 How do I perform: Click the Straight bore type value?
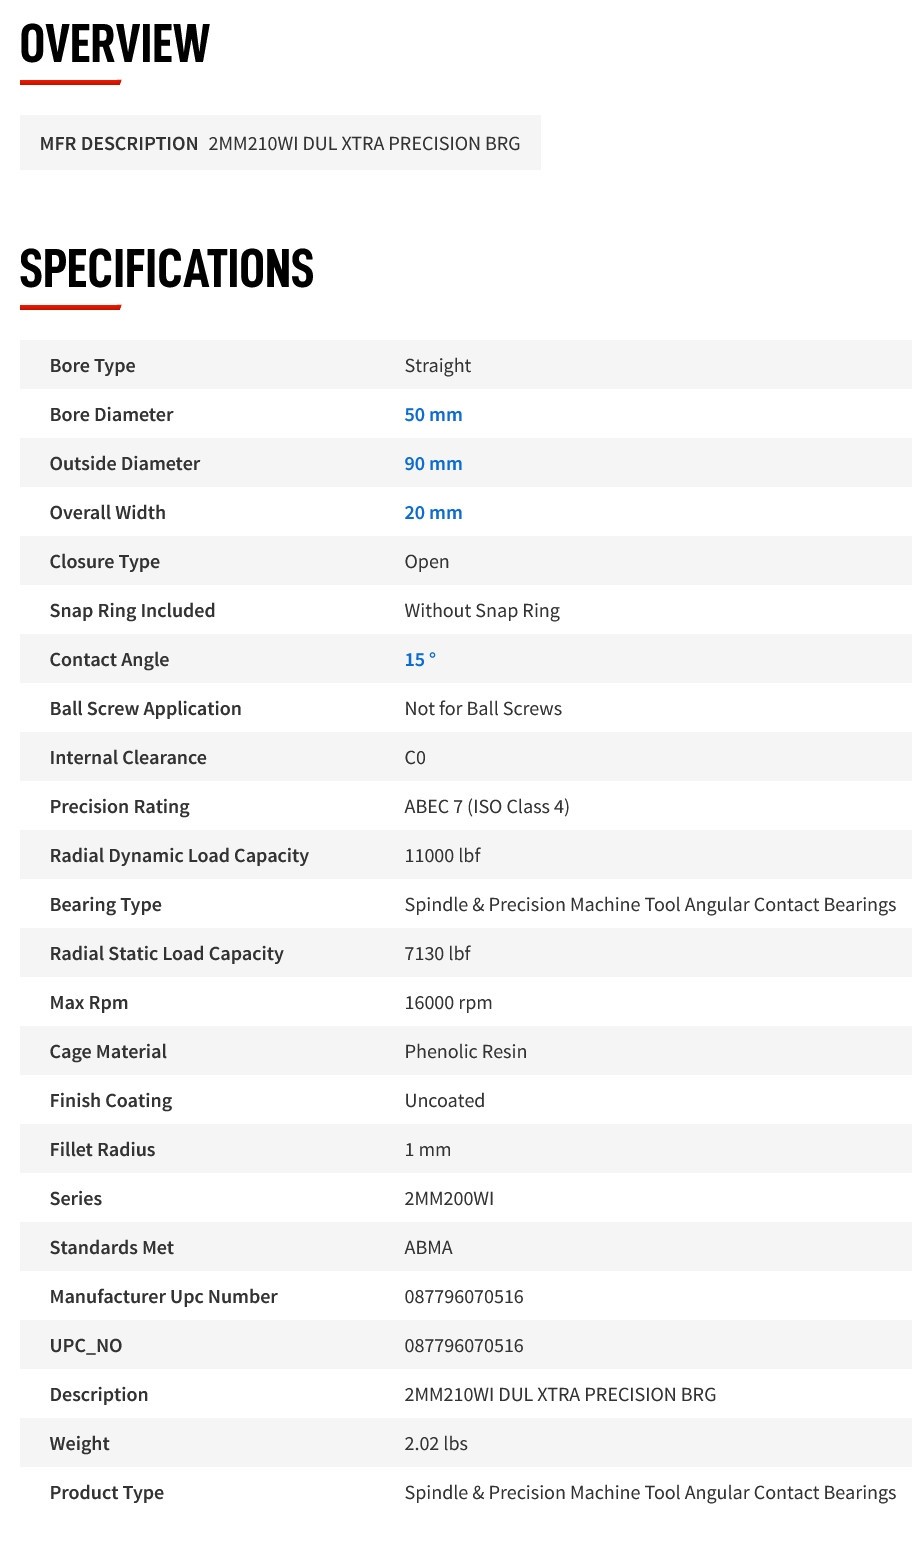437,365
